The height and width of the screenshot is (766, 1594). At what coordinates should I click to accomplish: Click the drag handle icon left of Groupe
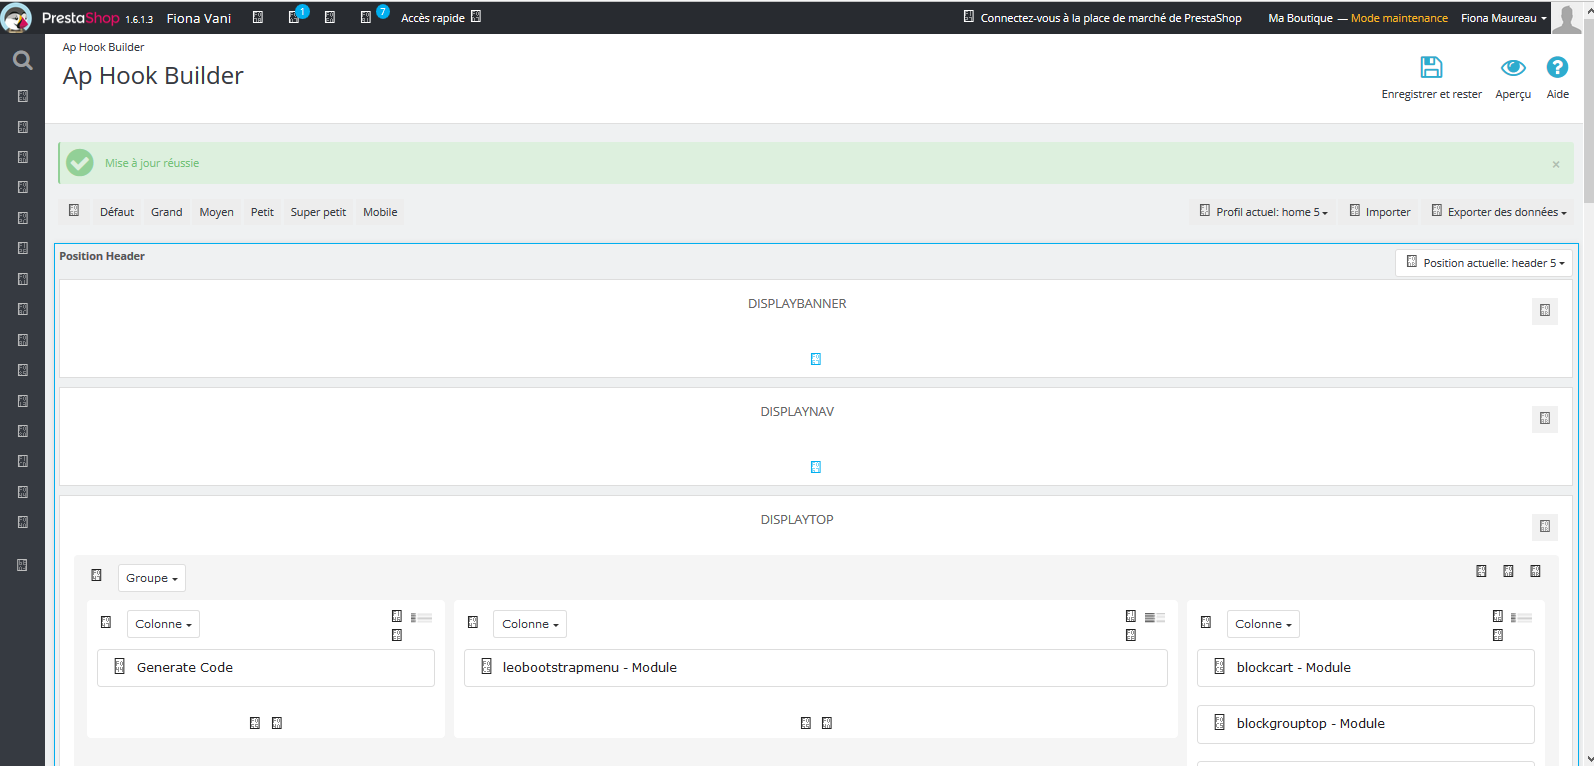97,576
